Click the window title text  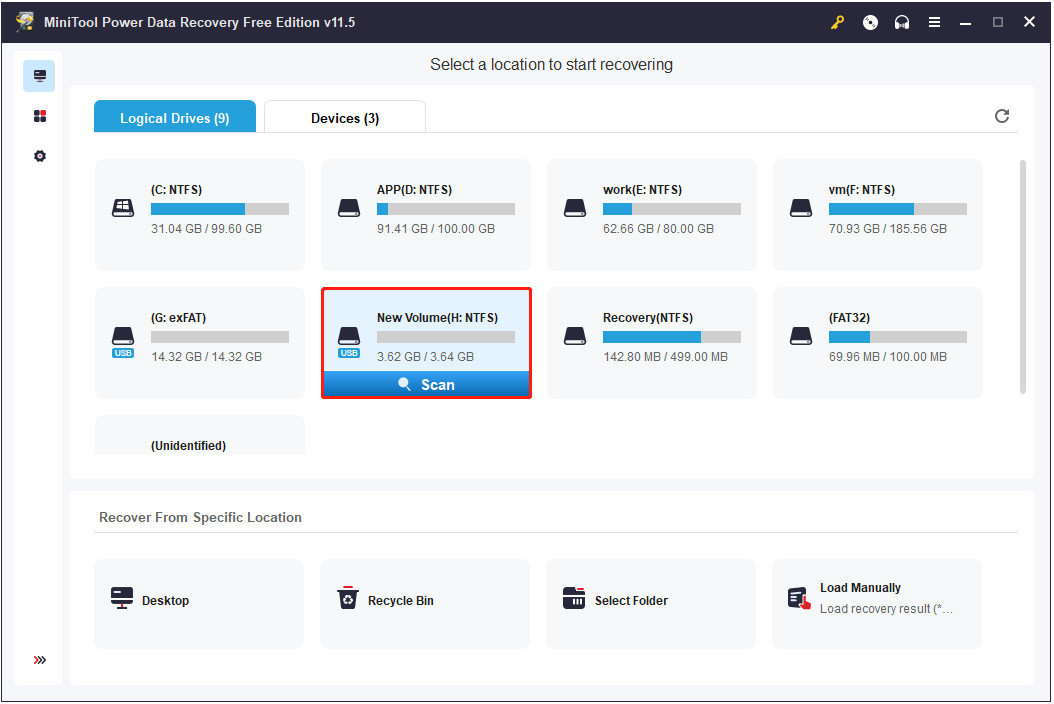point(200,22)
